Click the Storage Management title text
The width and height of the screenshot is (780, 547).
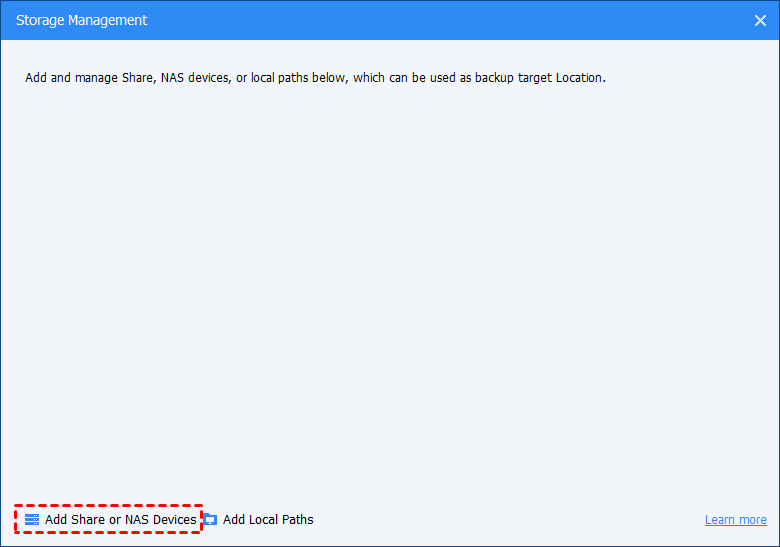coord(81,20)
